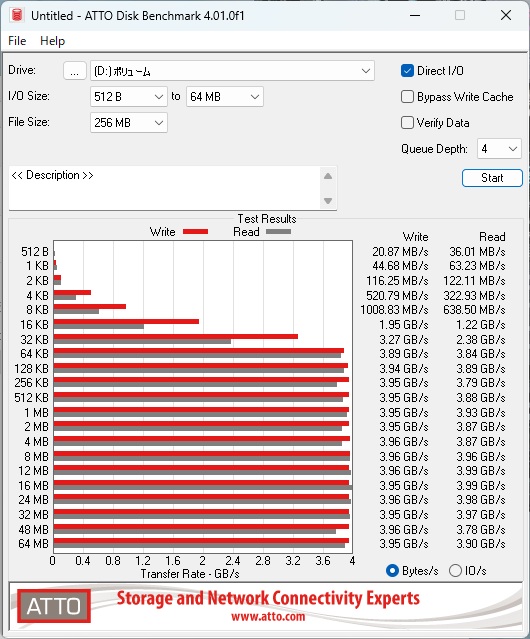The width and height of the screenshot is (530, 639).
Task: Click the "Storage and Network Connectivity Experts" banner text
Action: (268, 598)
